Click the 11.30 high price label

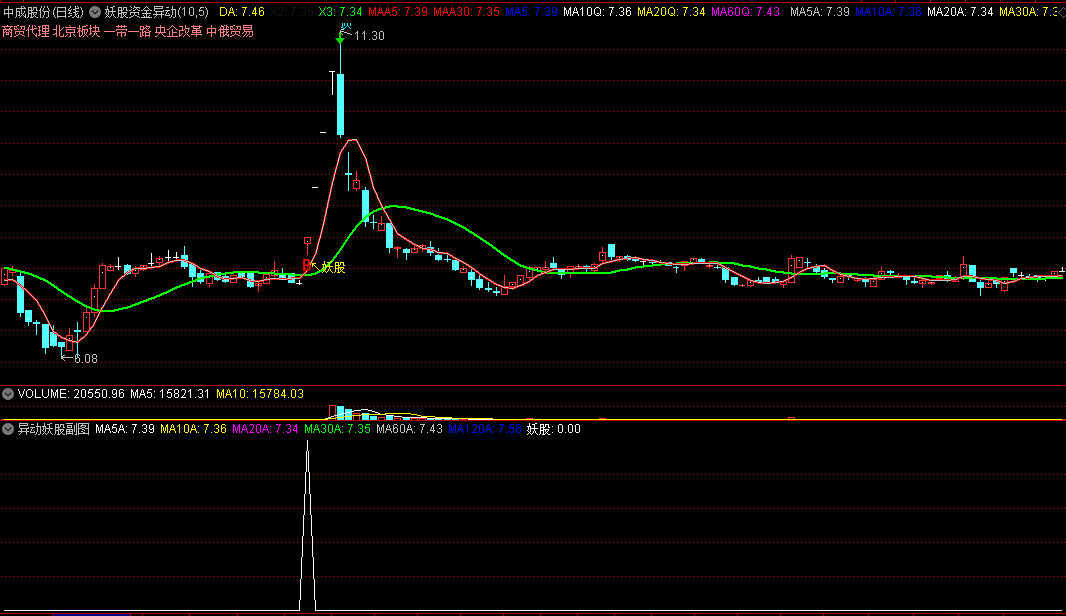click(x=369, y=36)
